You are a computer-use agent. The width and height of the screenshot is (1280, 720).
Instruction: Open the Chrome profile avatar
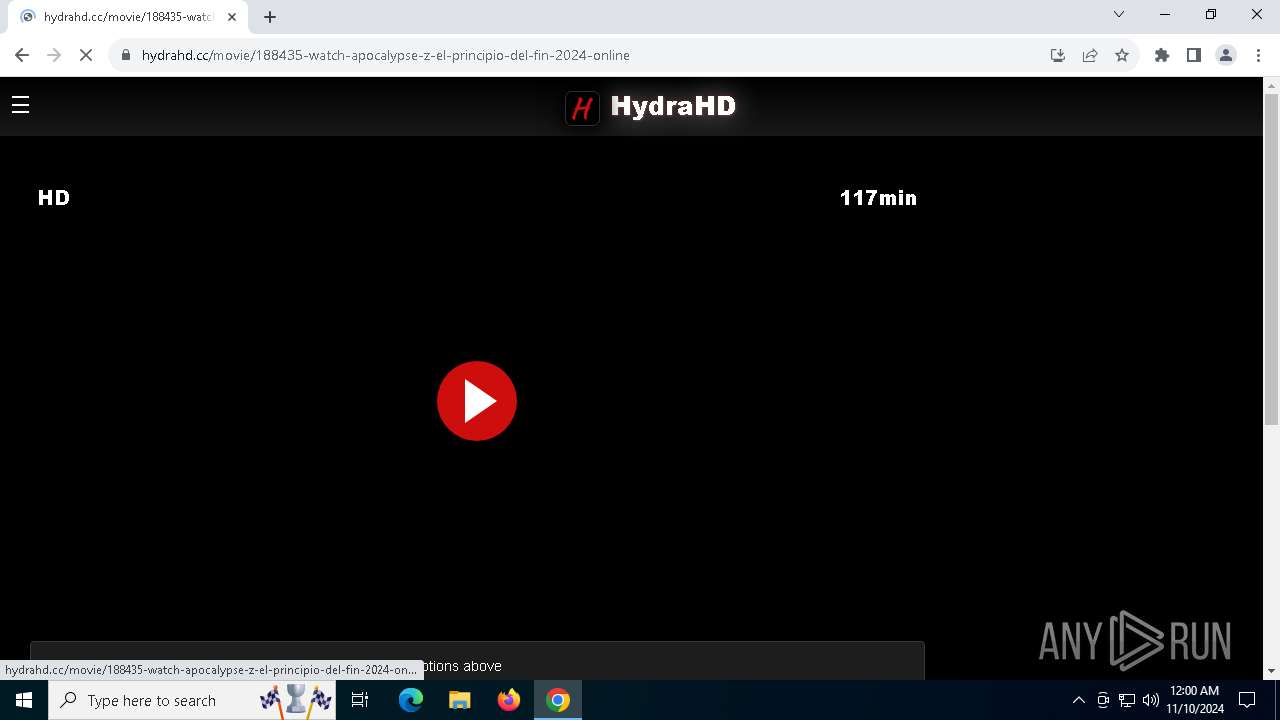point(1226,55)
